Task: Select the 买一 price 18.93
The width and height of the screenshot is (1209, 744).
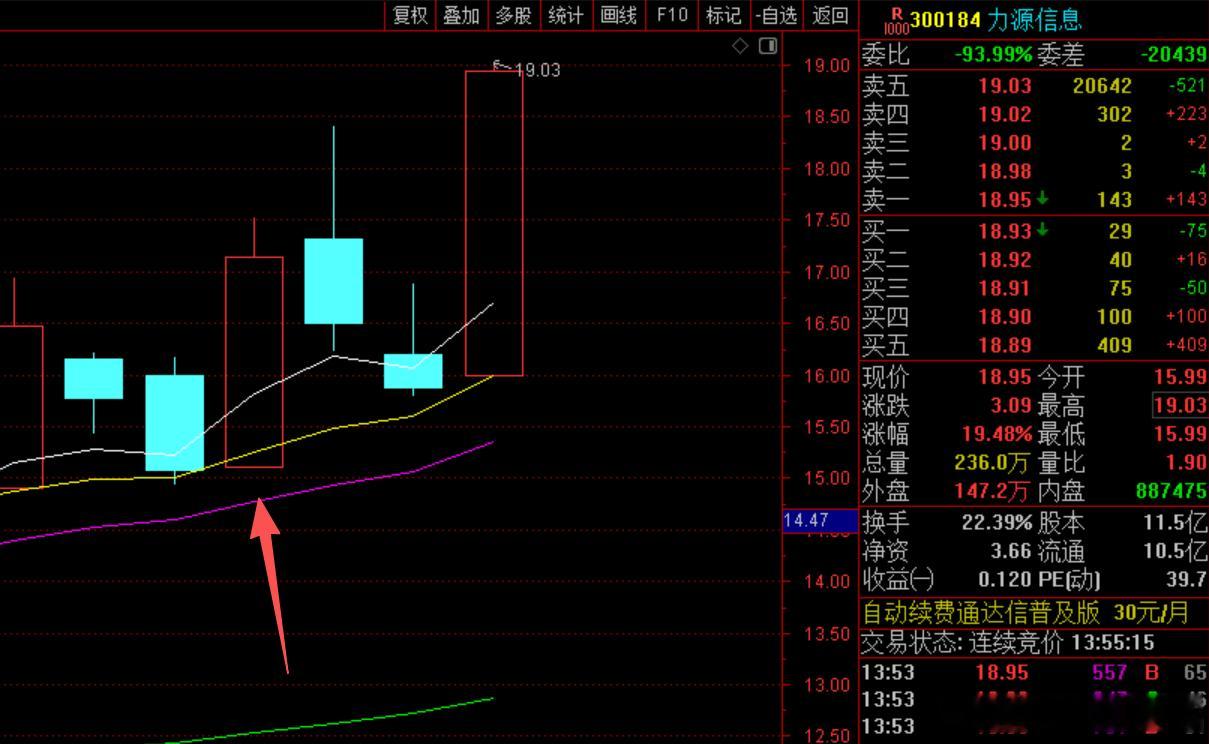Action: [x=1004, y=231]
